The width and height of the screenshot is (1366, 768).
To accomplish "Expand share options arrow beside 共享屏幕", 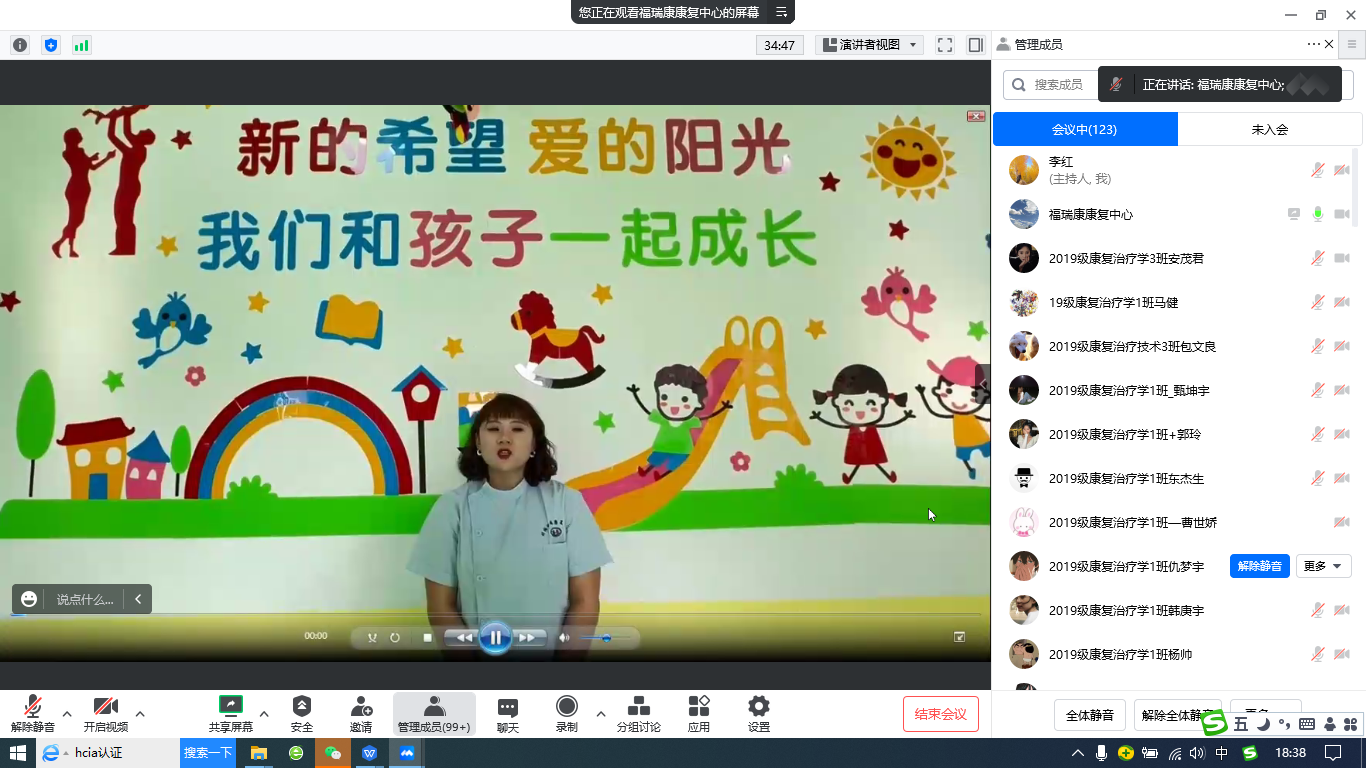I will pos(264,714).
